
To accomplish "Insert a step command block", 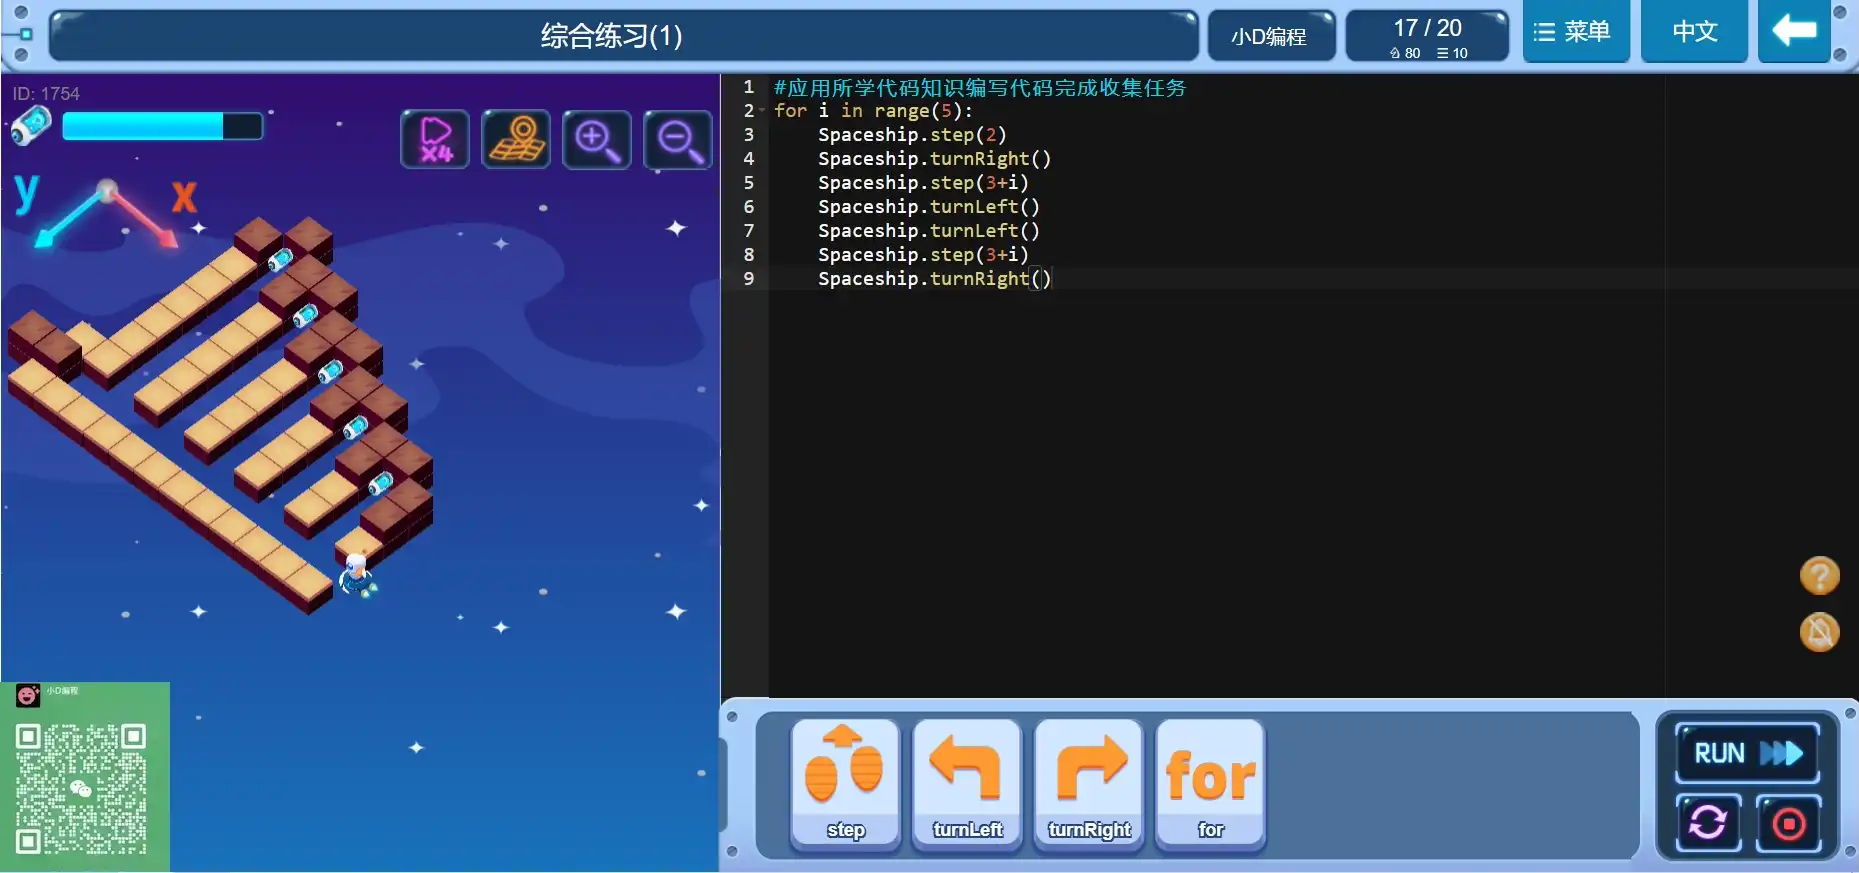I will [x=845, y=785].
